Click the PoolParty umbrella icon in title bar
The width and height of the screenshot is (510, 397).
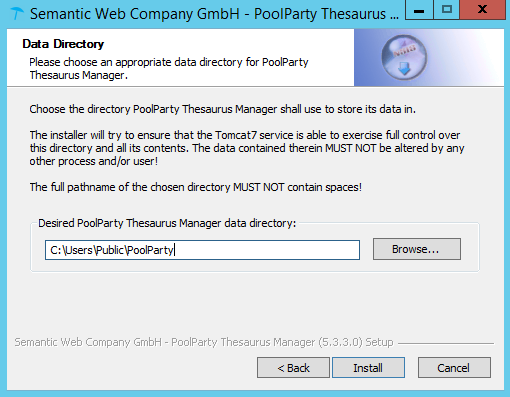tap(17, 14)
